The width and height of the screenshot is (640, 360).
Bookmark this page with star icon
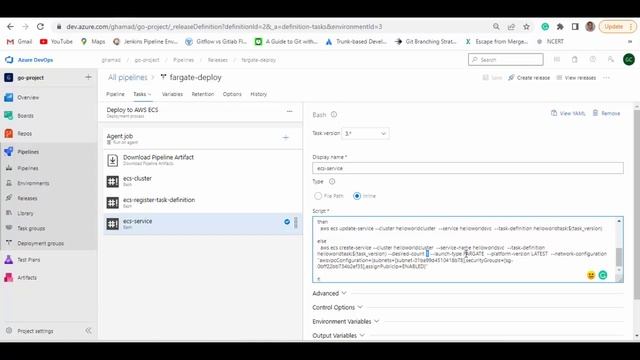(x=527, y=27)
